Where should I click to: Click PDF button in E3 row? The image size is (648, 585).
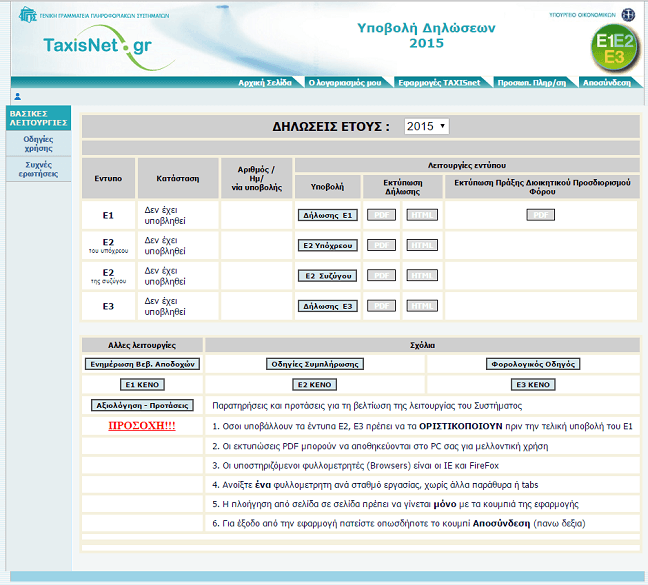pyautogui.click(x=381, y=306)
